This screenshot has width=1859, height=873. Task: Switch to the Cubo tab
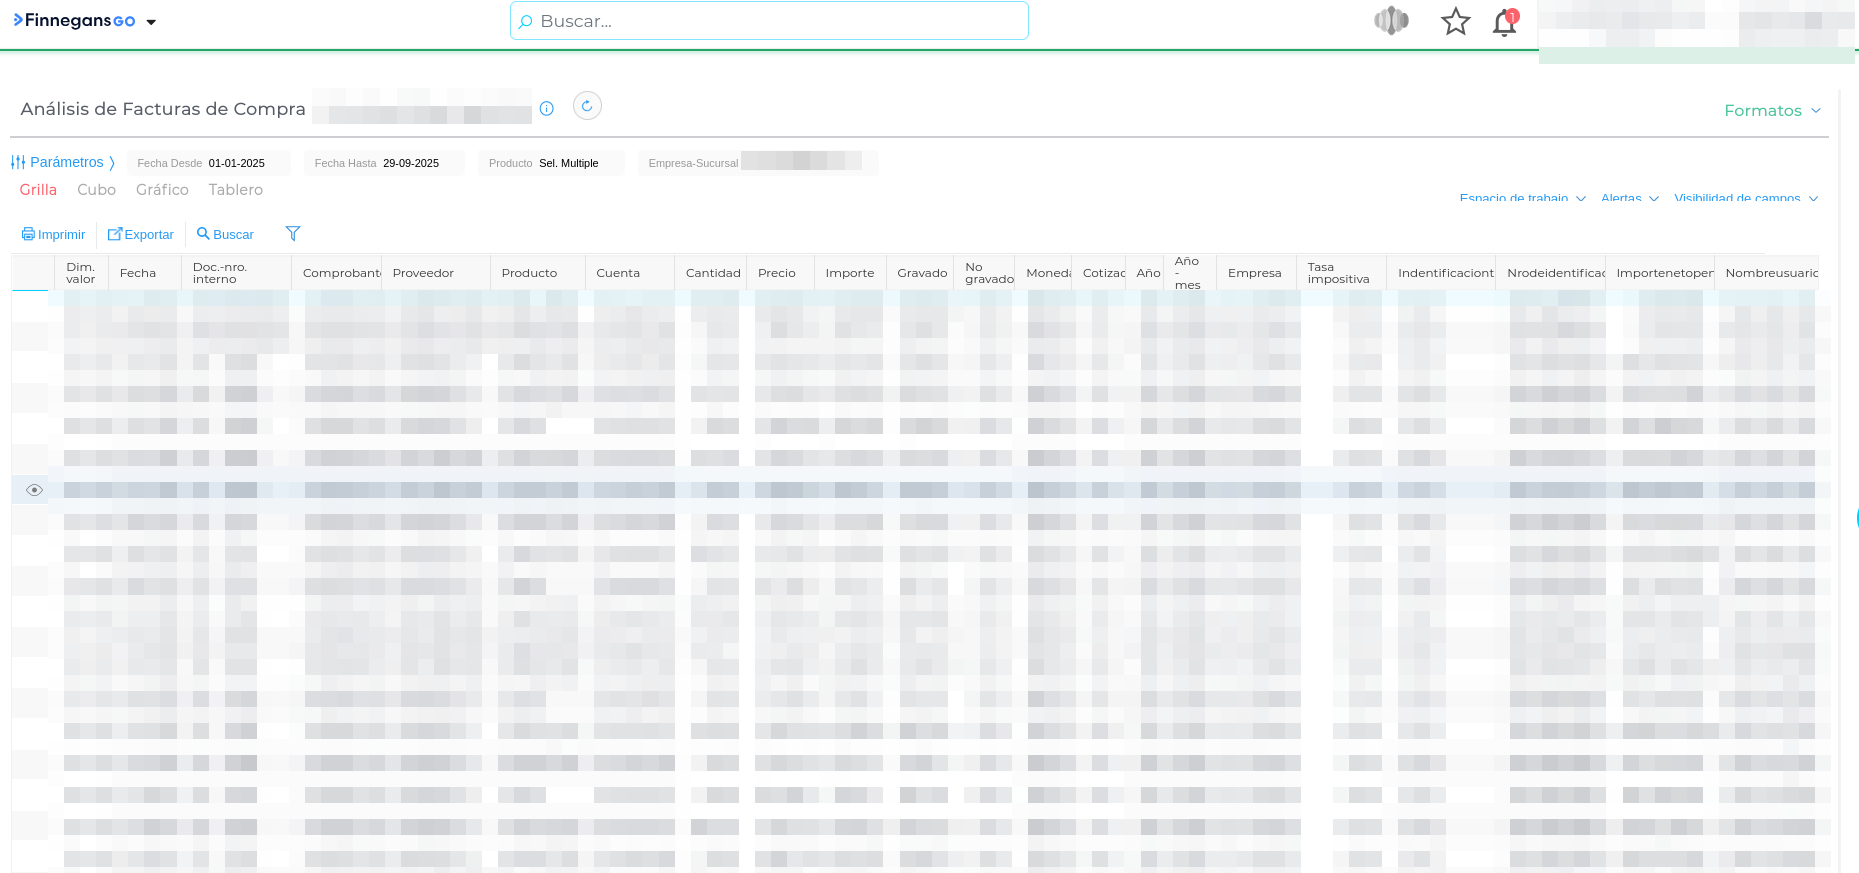tap(96, 190)
